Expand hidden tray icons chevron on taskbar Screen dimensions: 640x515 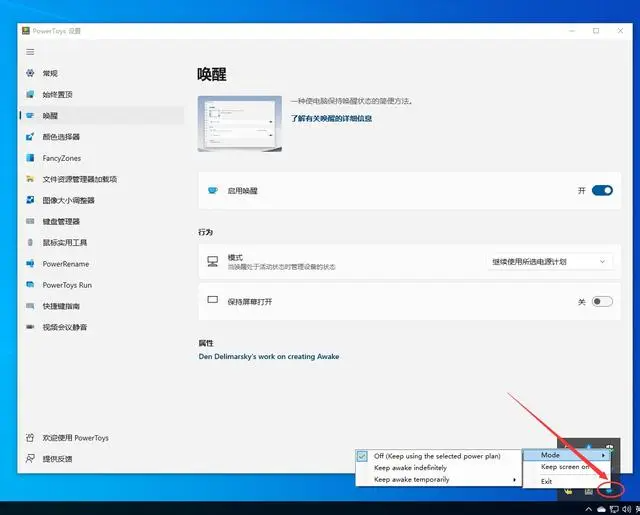click(x=588, y=509)
